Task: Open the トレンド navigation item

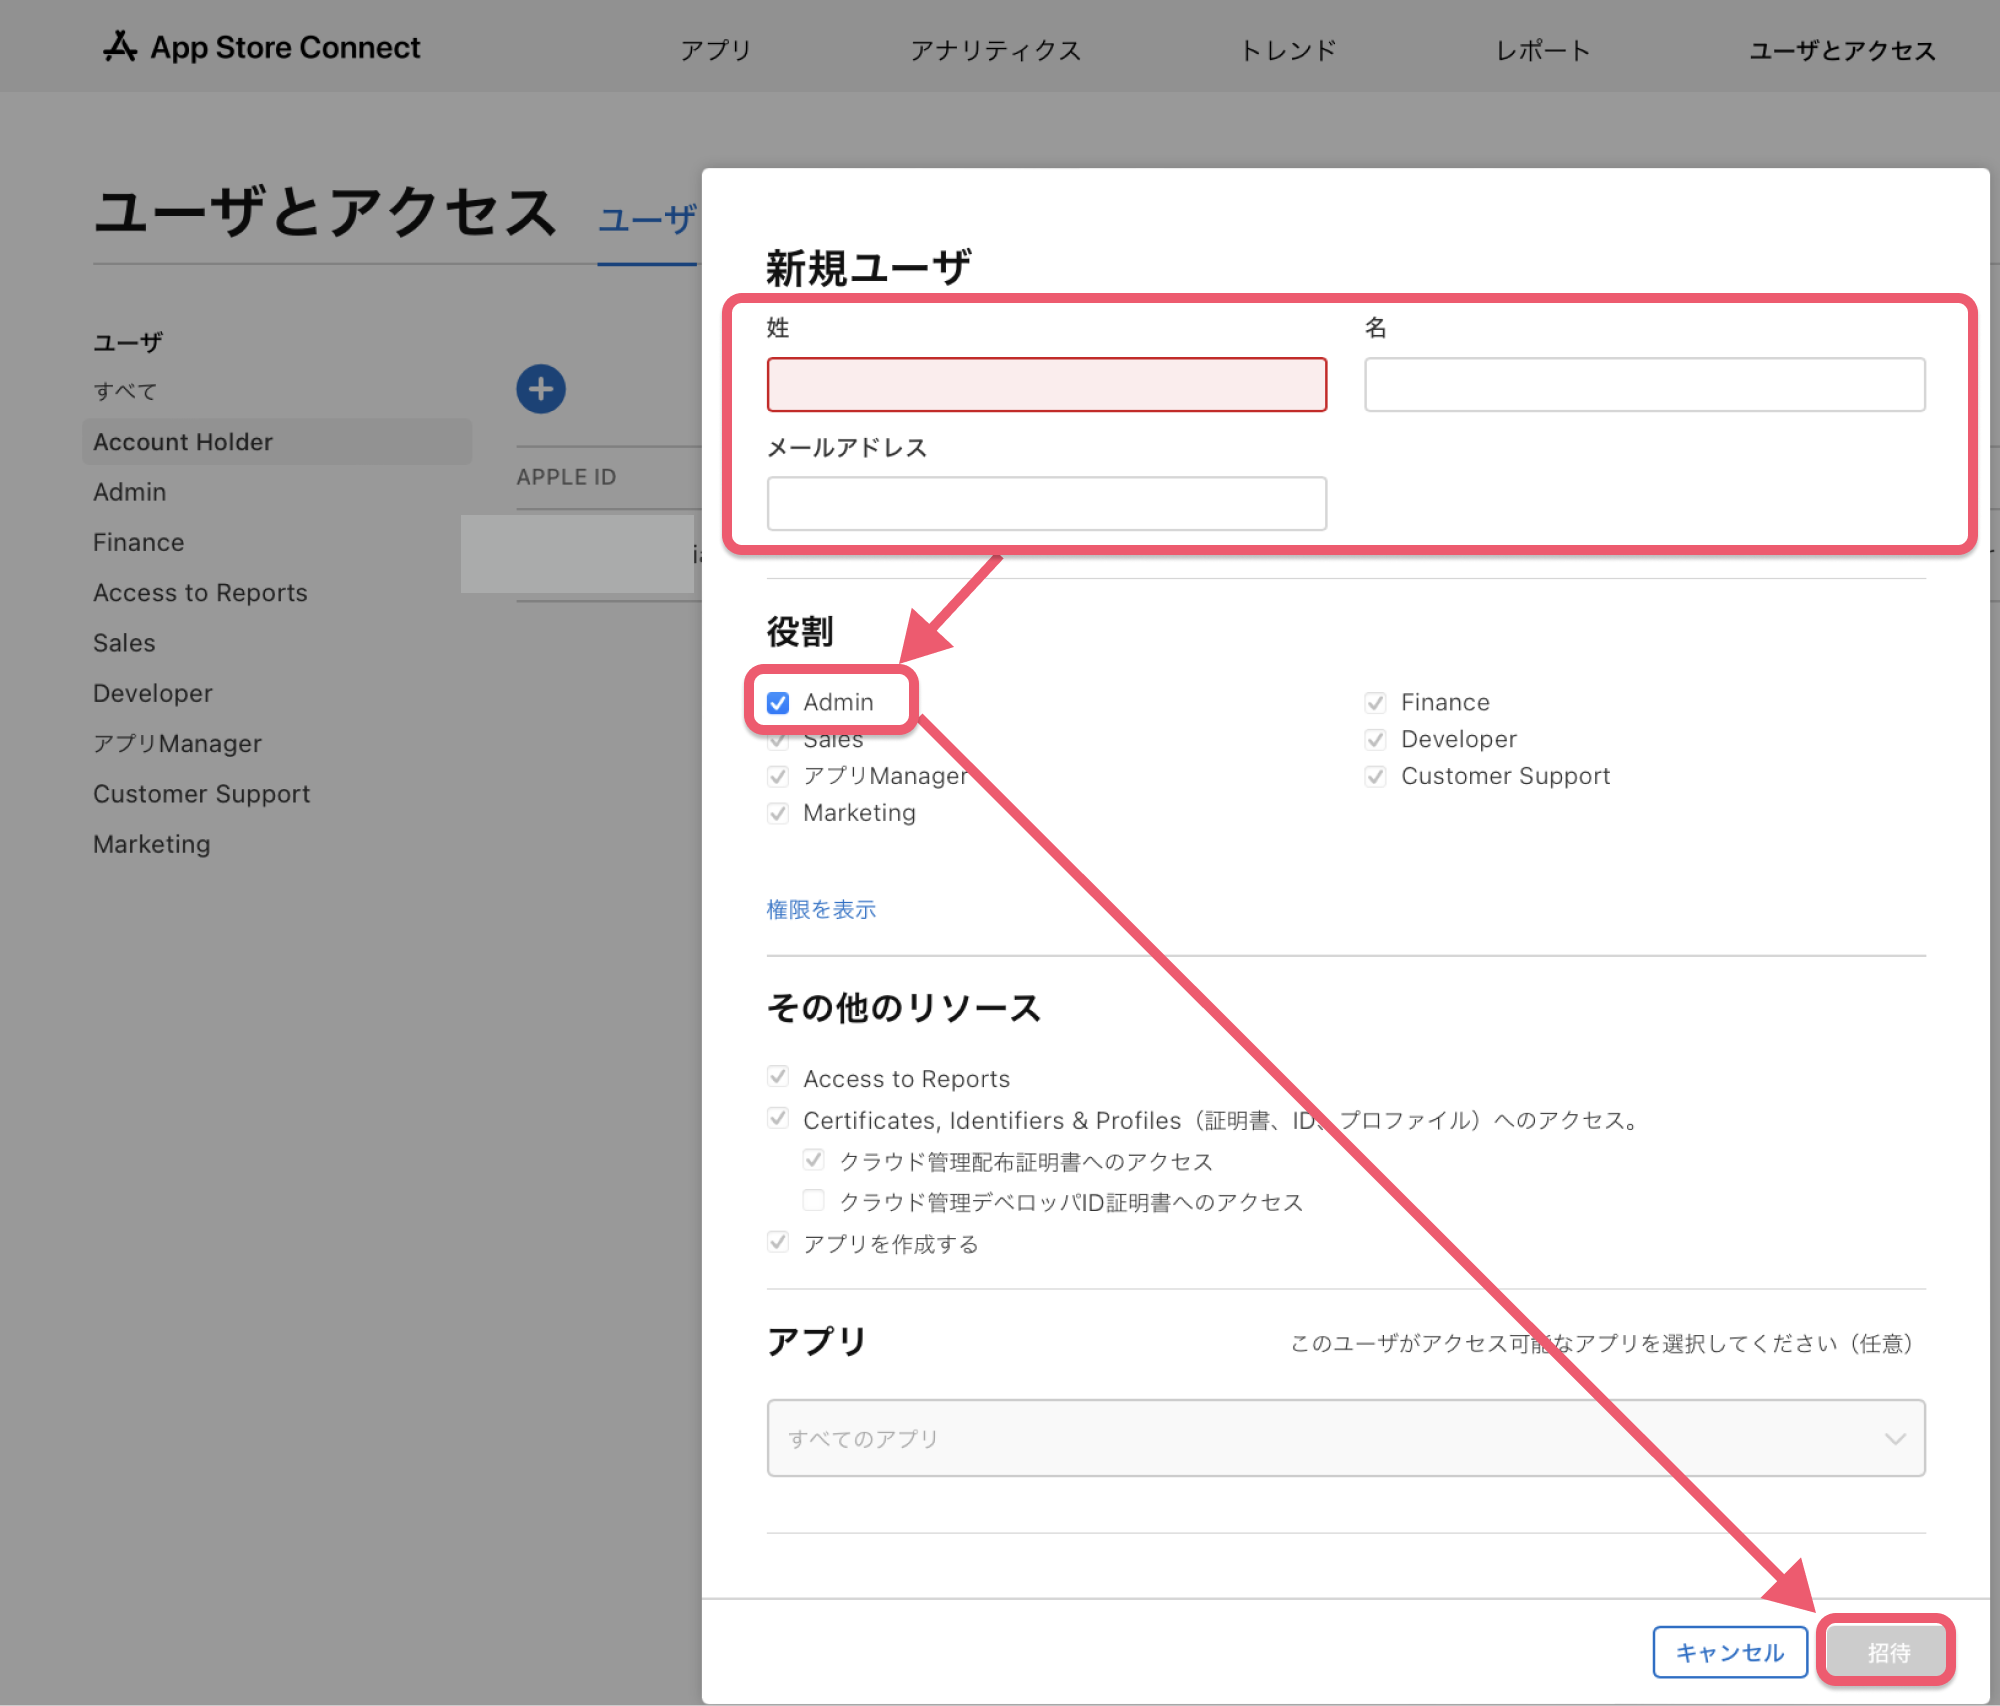Action: 1288,50
